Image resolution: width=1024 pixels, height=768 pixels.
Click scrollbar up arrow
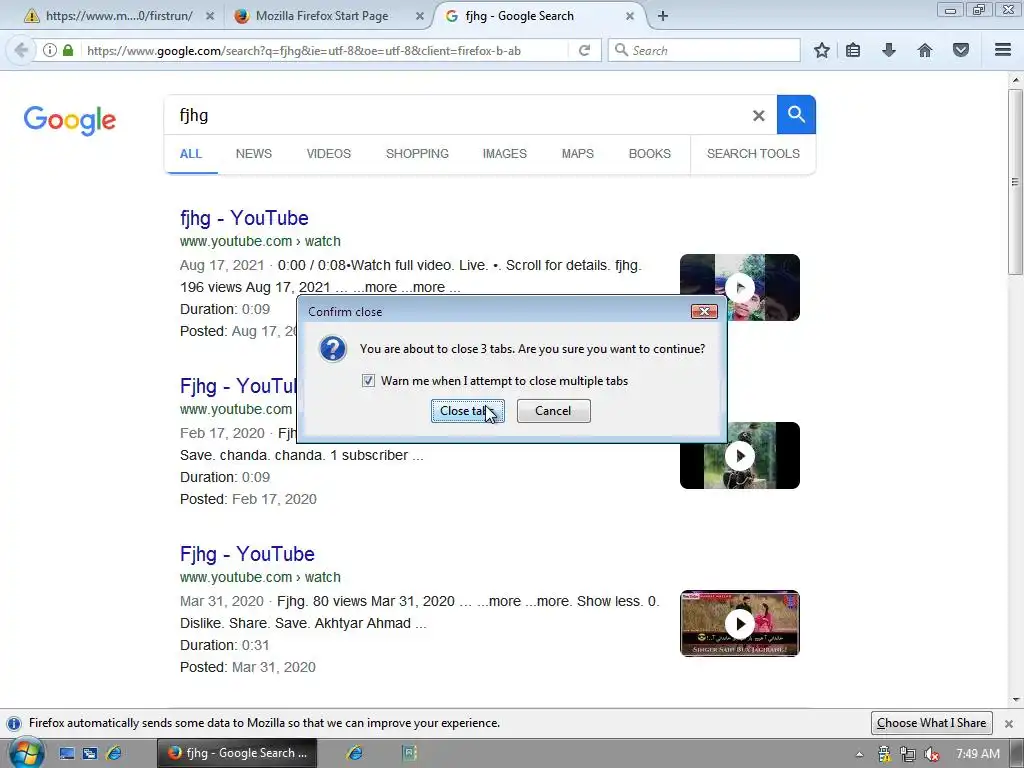point(1015,81)
